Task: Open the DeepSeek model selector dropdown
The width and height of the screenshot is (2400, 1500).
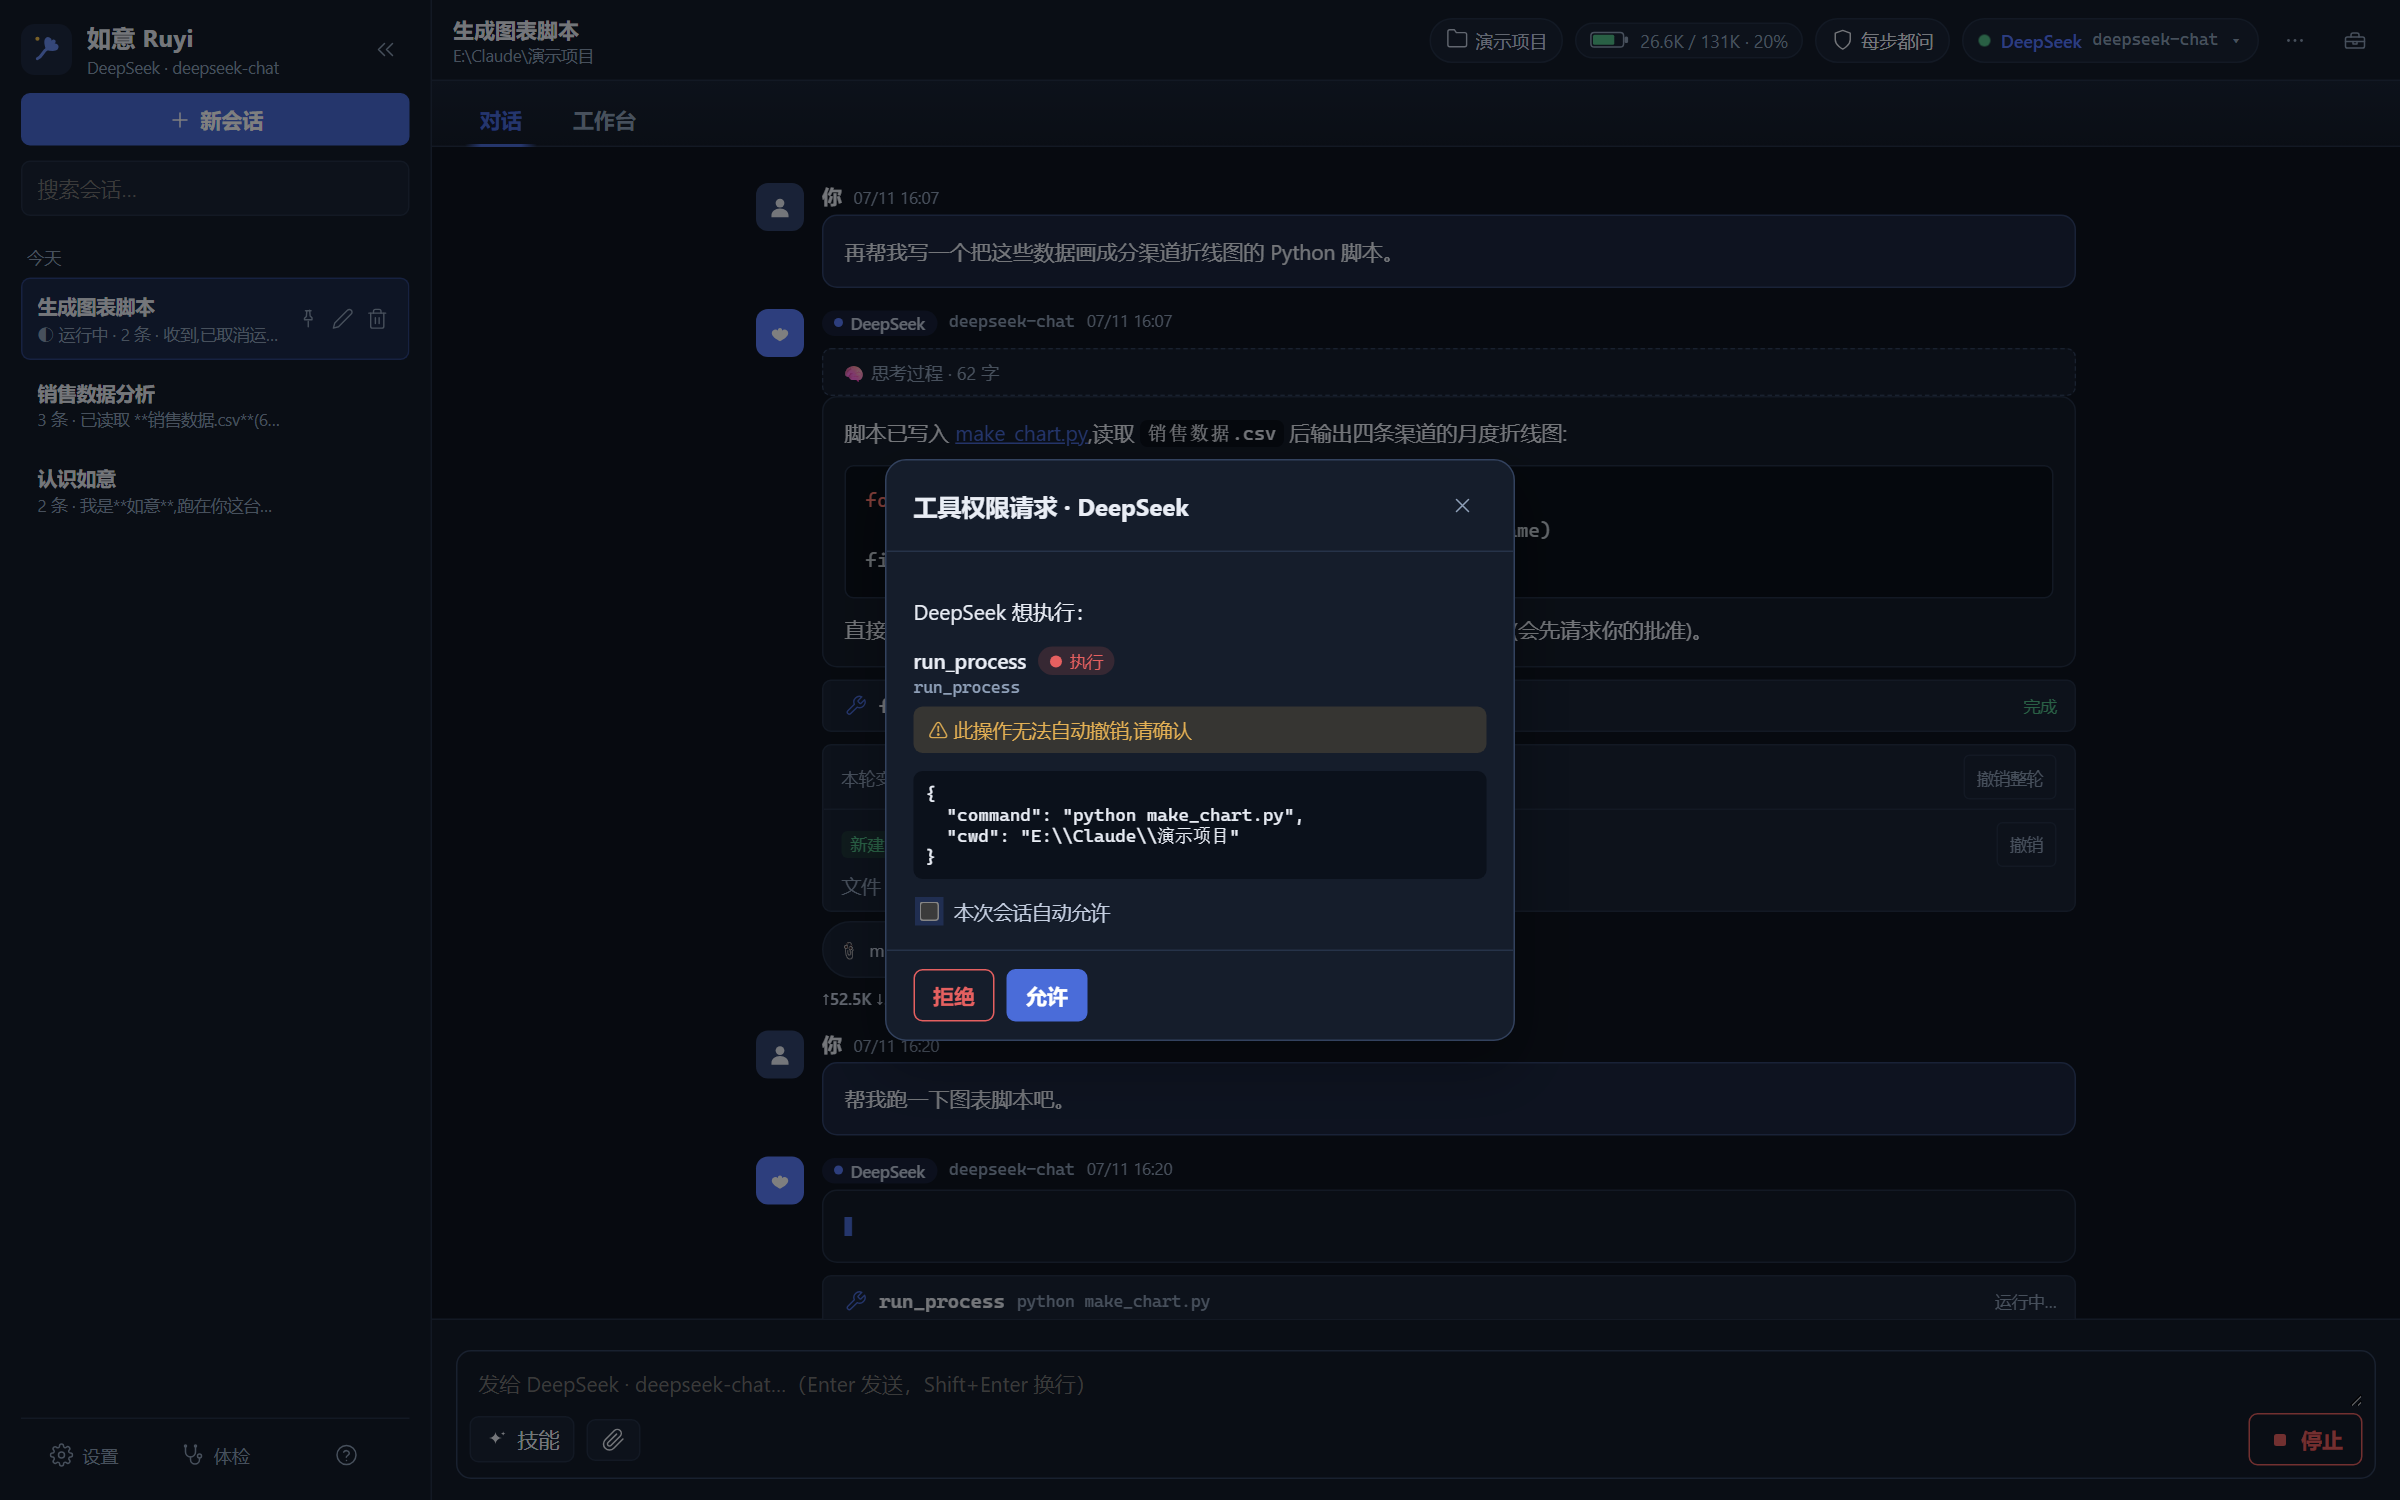Action: [2110, 41]
